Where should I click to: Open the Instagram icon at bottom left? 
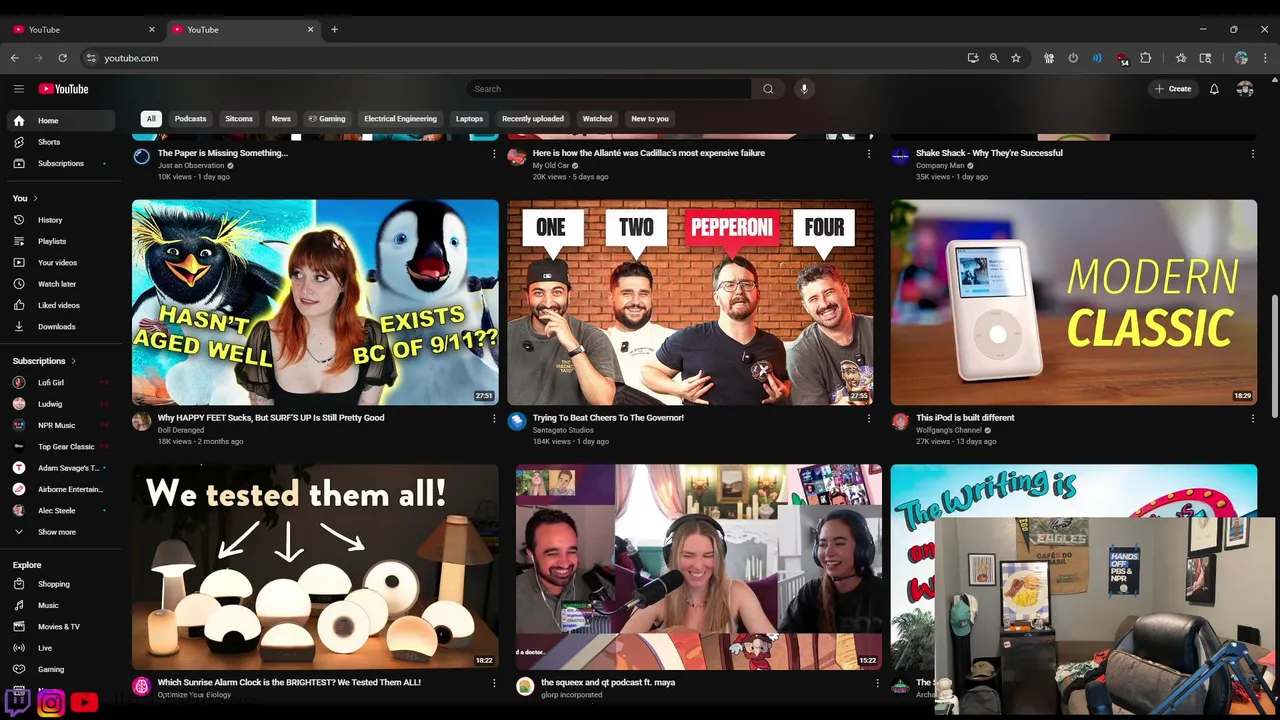[51, 703]
